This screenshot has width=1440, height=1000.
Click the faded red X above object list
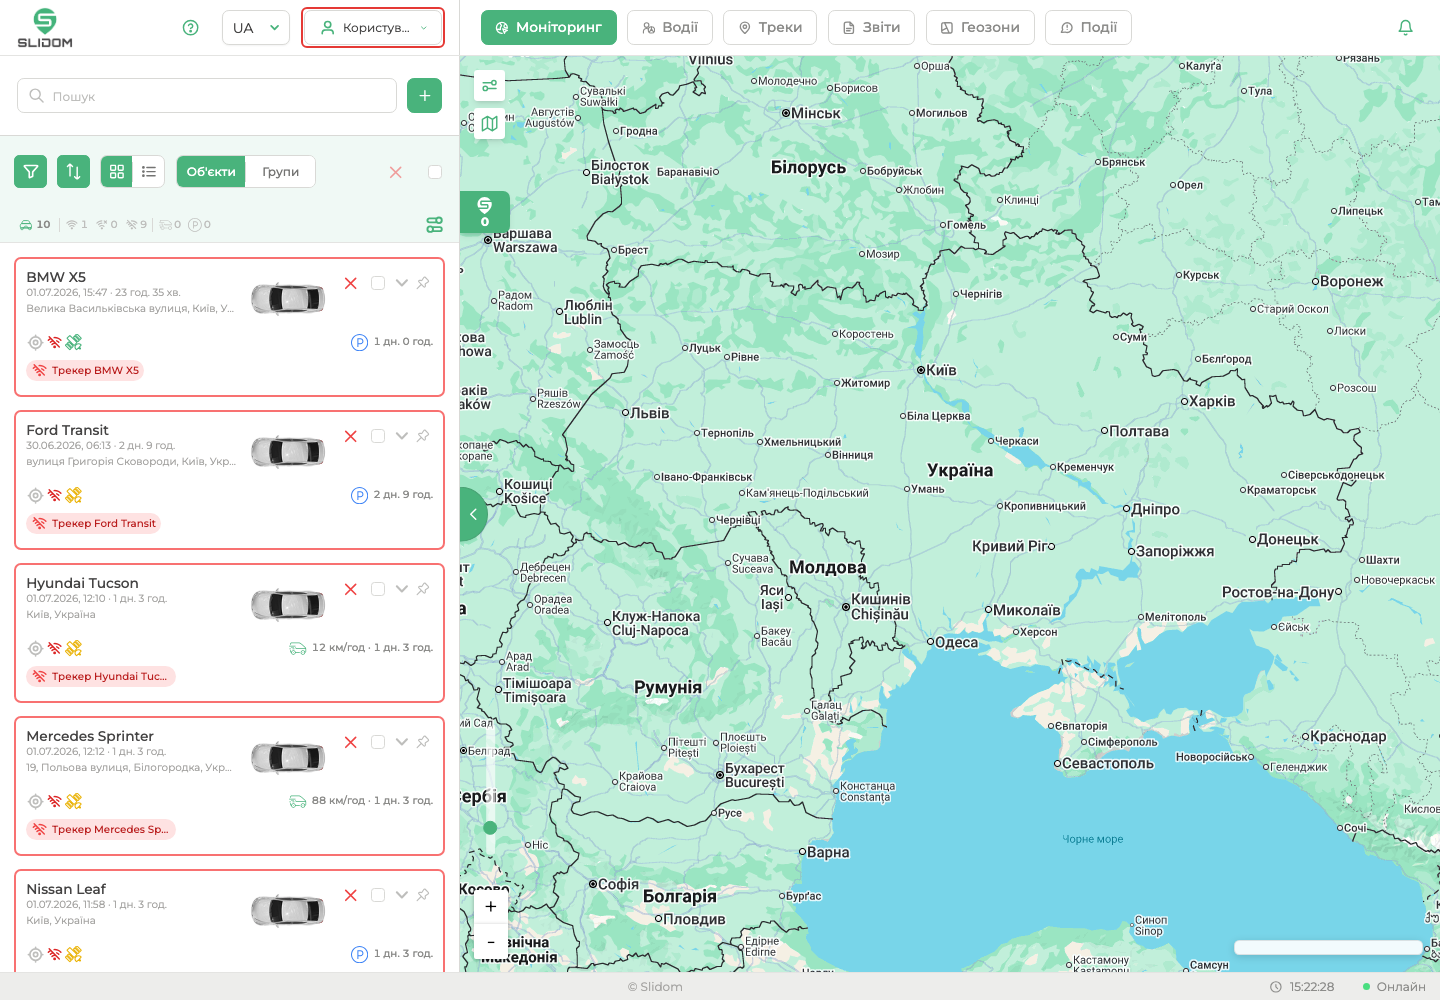pos(396,172)
